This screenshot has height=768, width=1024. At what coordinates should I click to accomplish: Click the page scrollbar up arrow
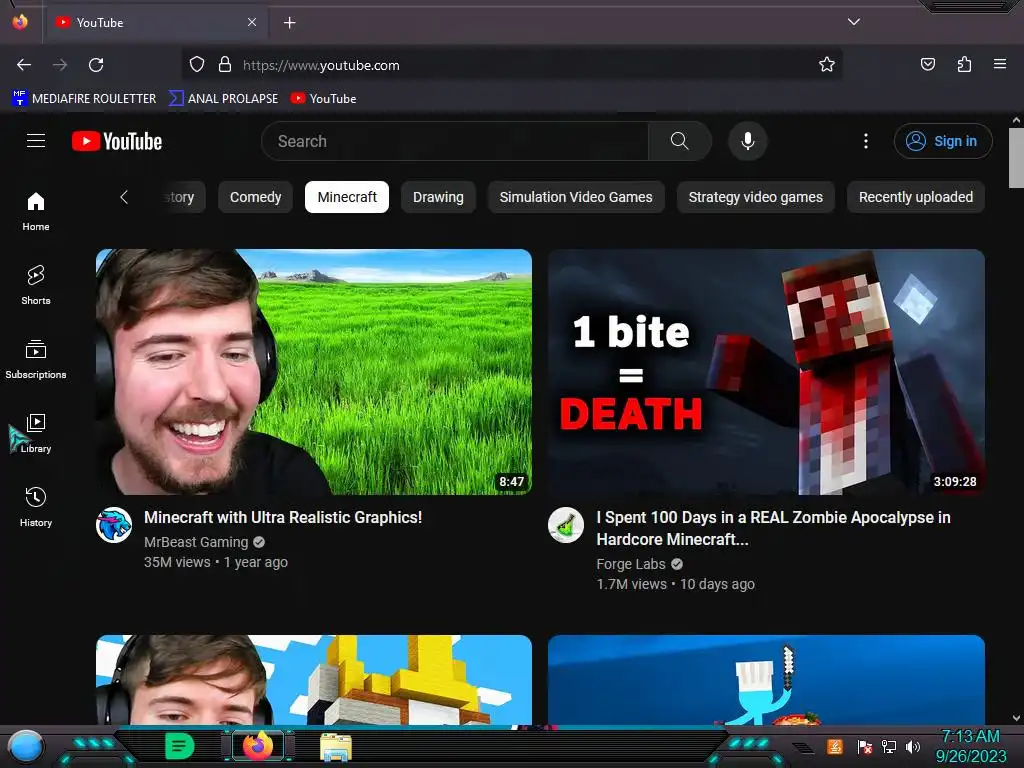coord(1016,120)
